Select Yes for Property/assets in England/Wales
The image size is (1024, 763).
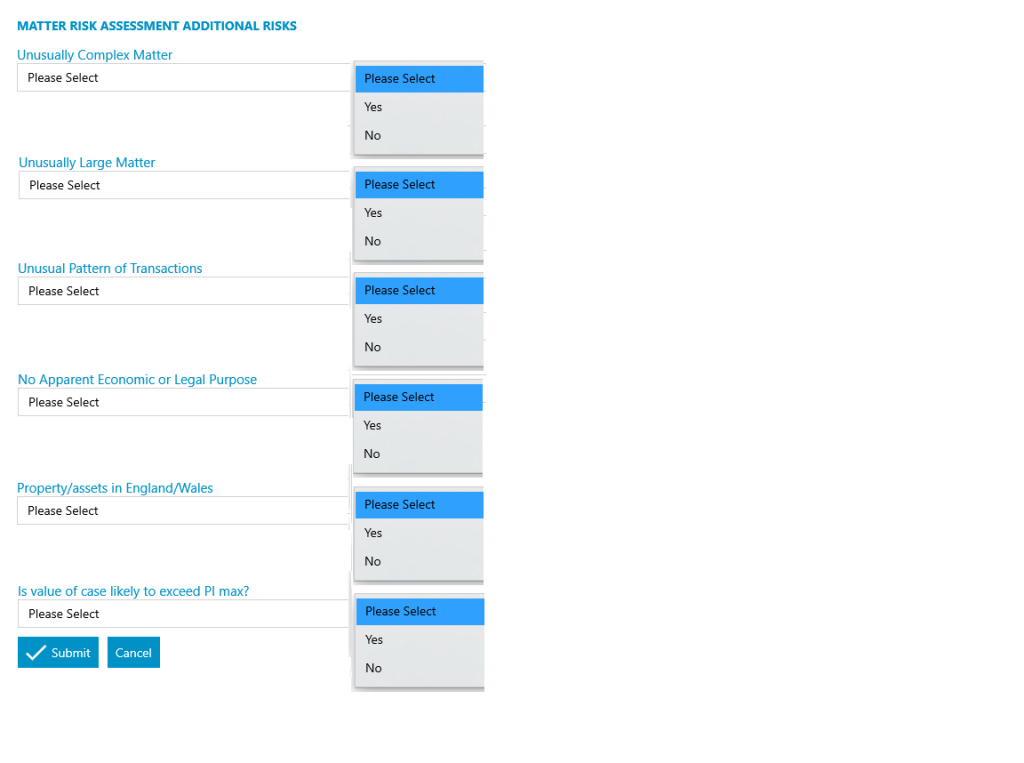tap(419, 533)
